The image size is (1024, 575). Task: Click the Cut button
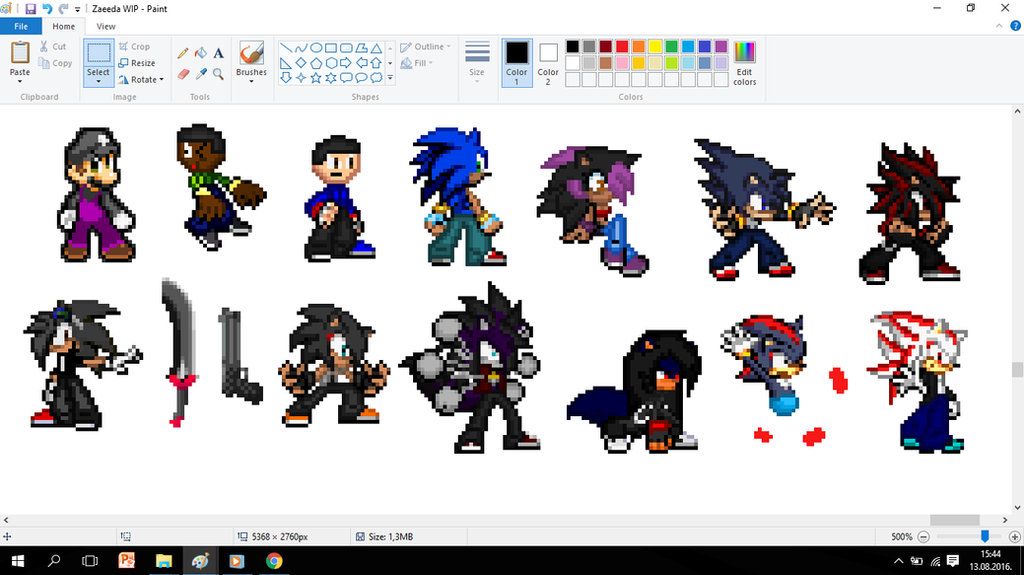click(53, 46)
